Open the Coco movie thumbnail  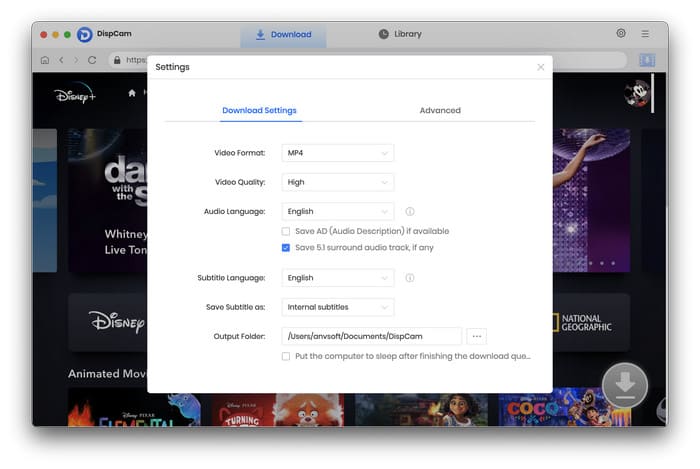click(564, 407)
